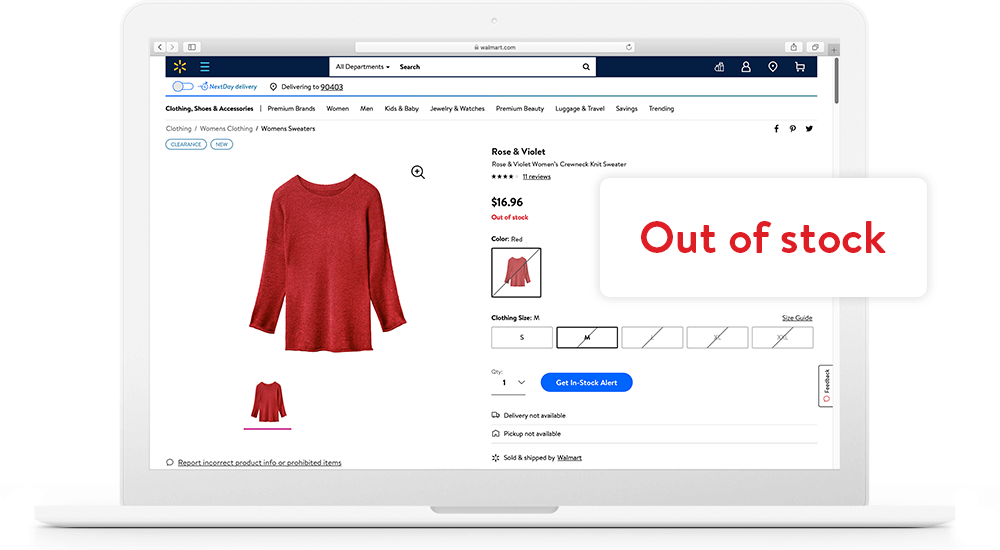This screenshot has height=550, width=1000.
Task: Share the product on Pinterest
Action: click(x=793, y=129)
